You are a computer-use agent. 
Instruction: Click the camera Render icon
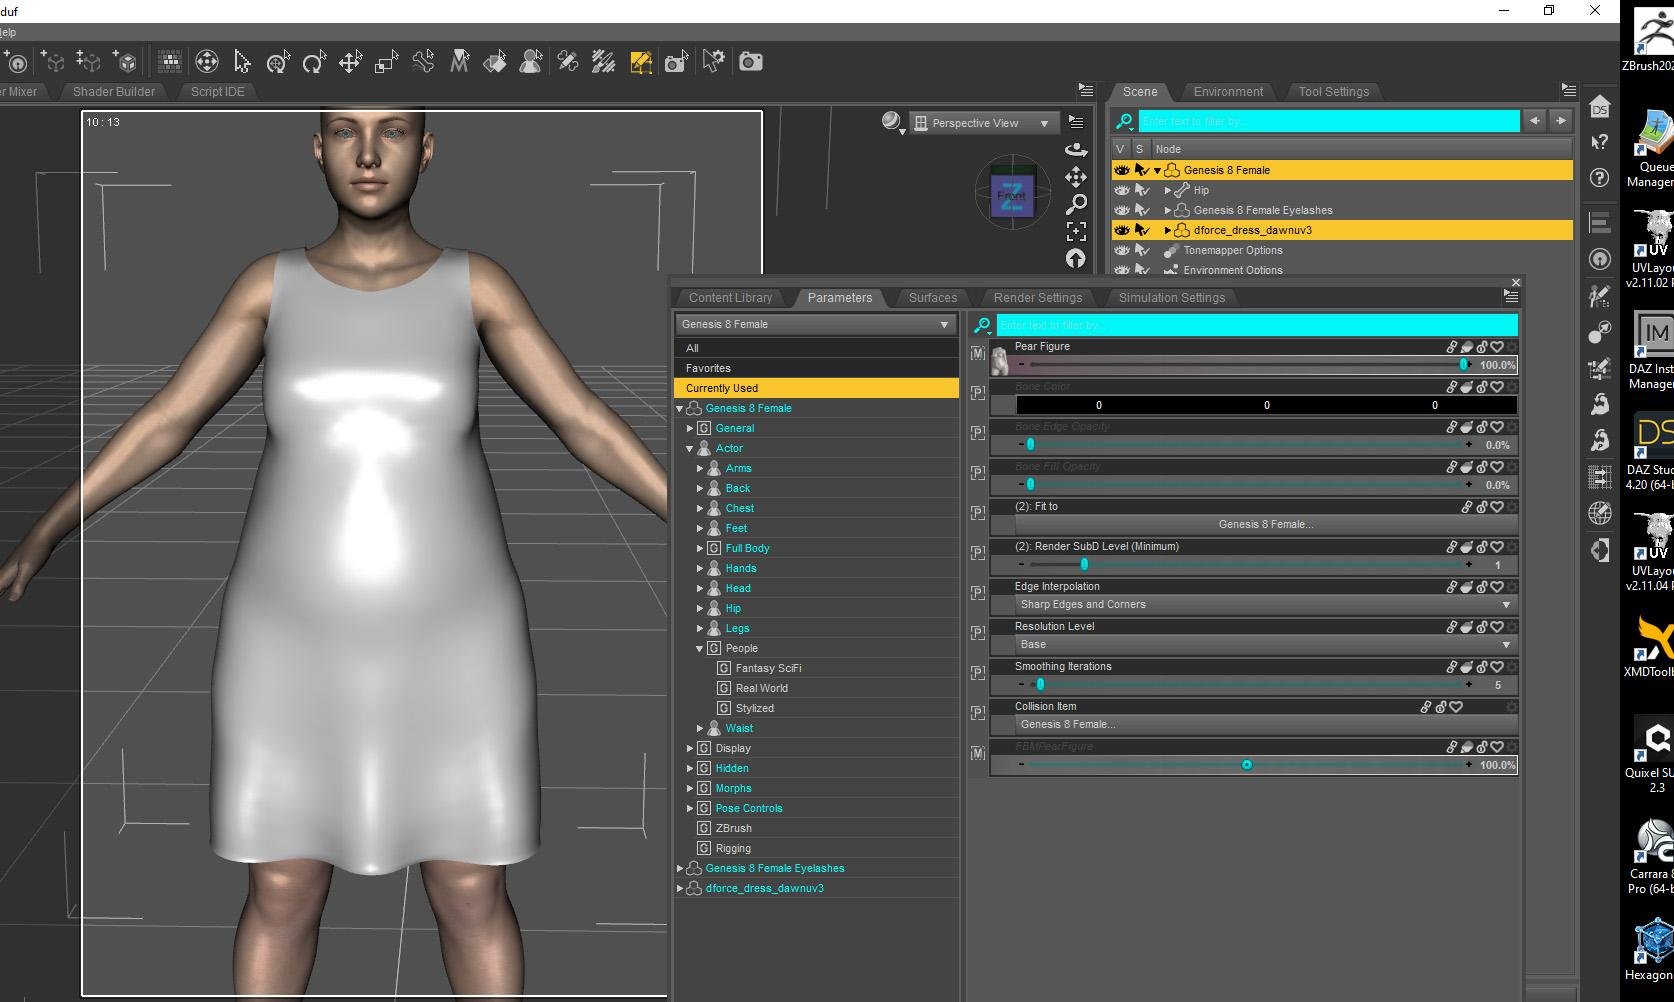point(750,62)
